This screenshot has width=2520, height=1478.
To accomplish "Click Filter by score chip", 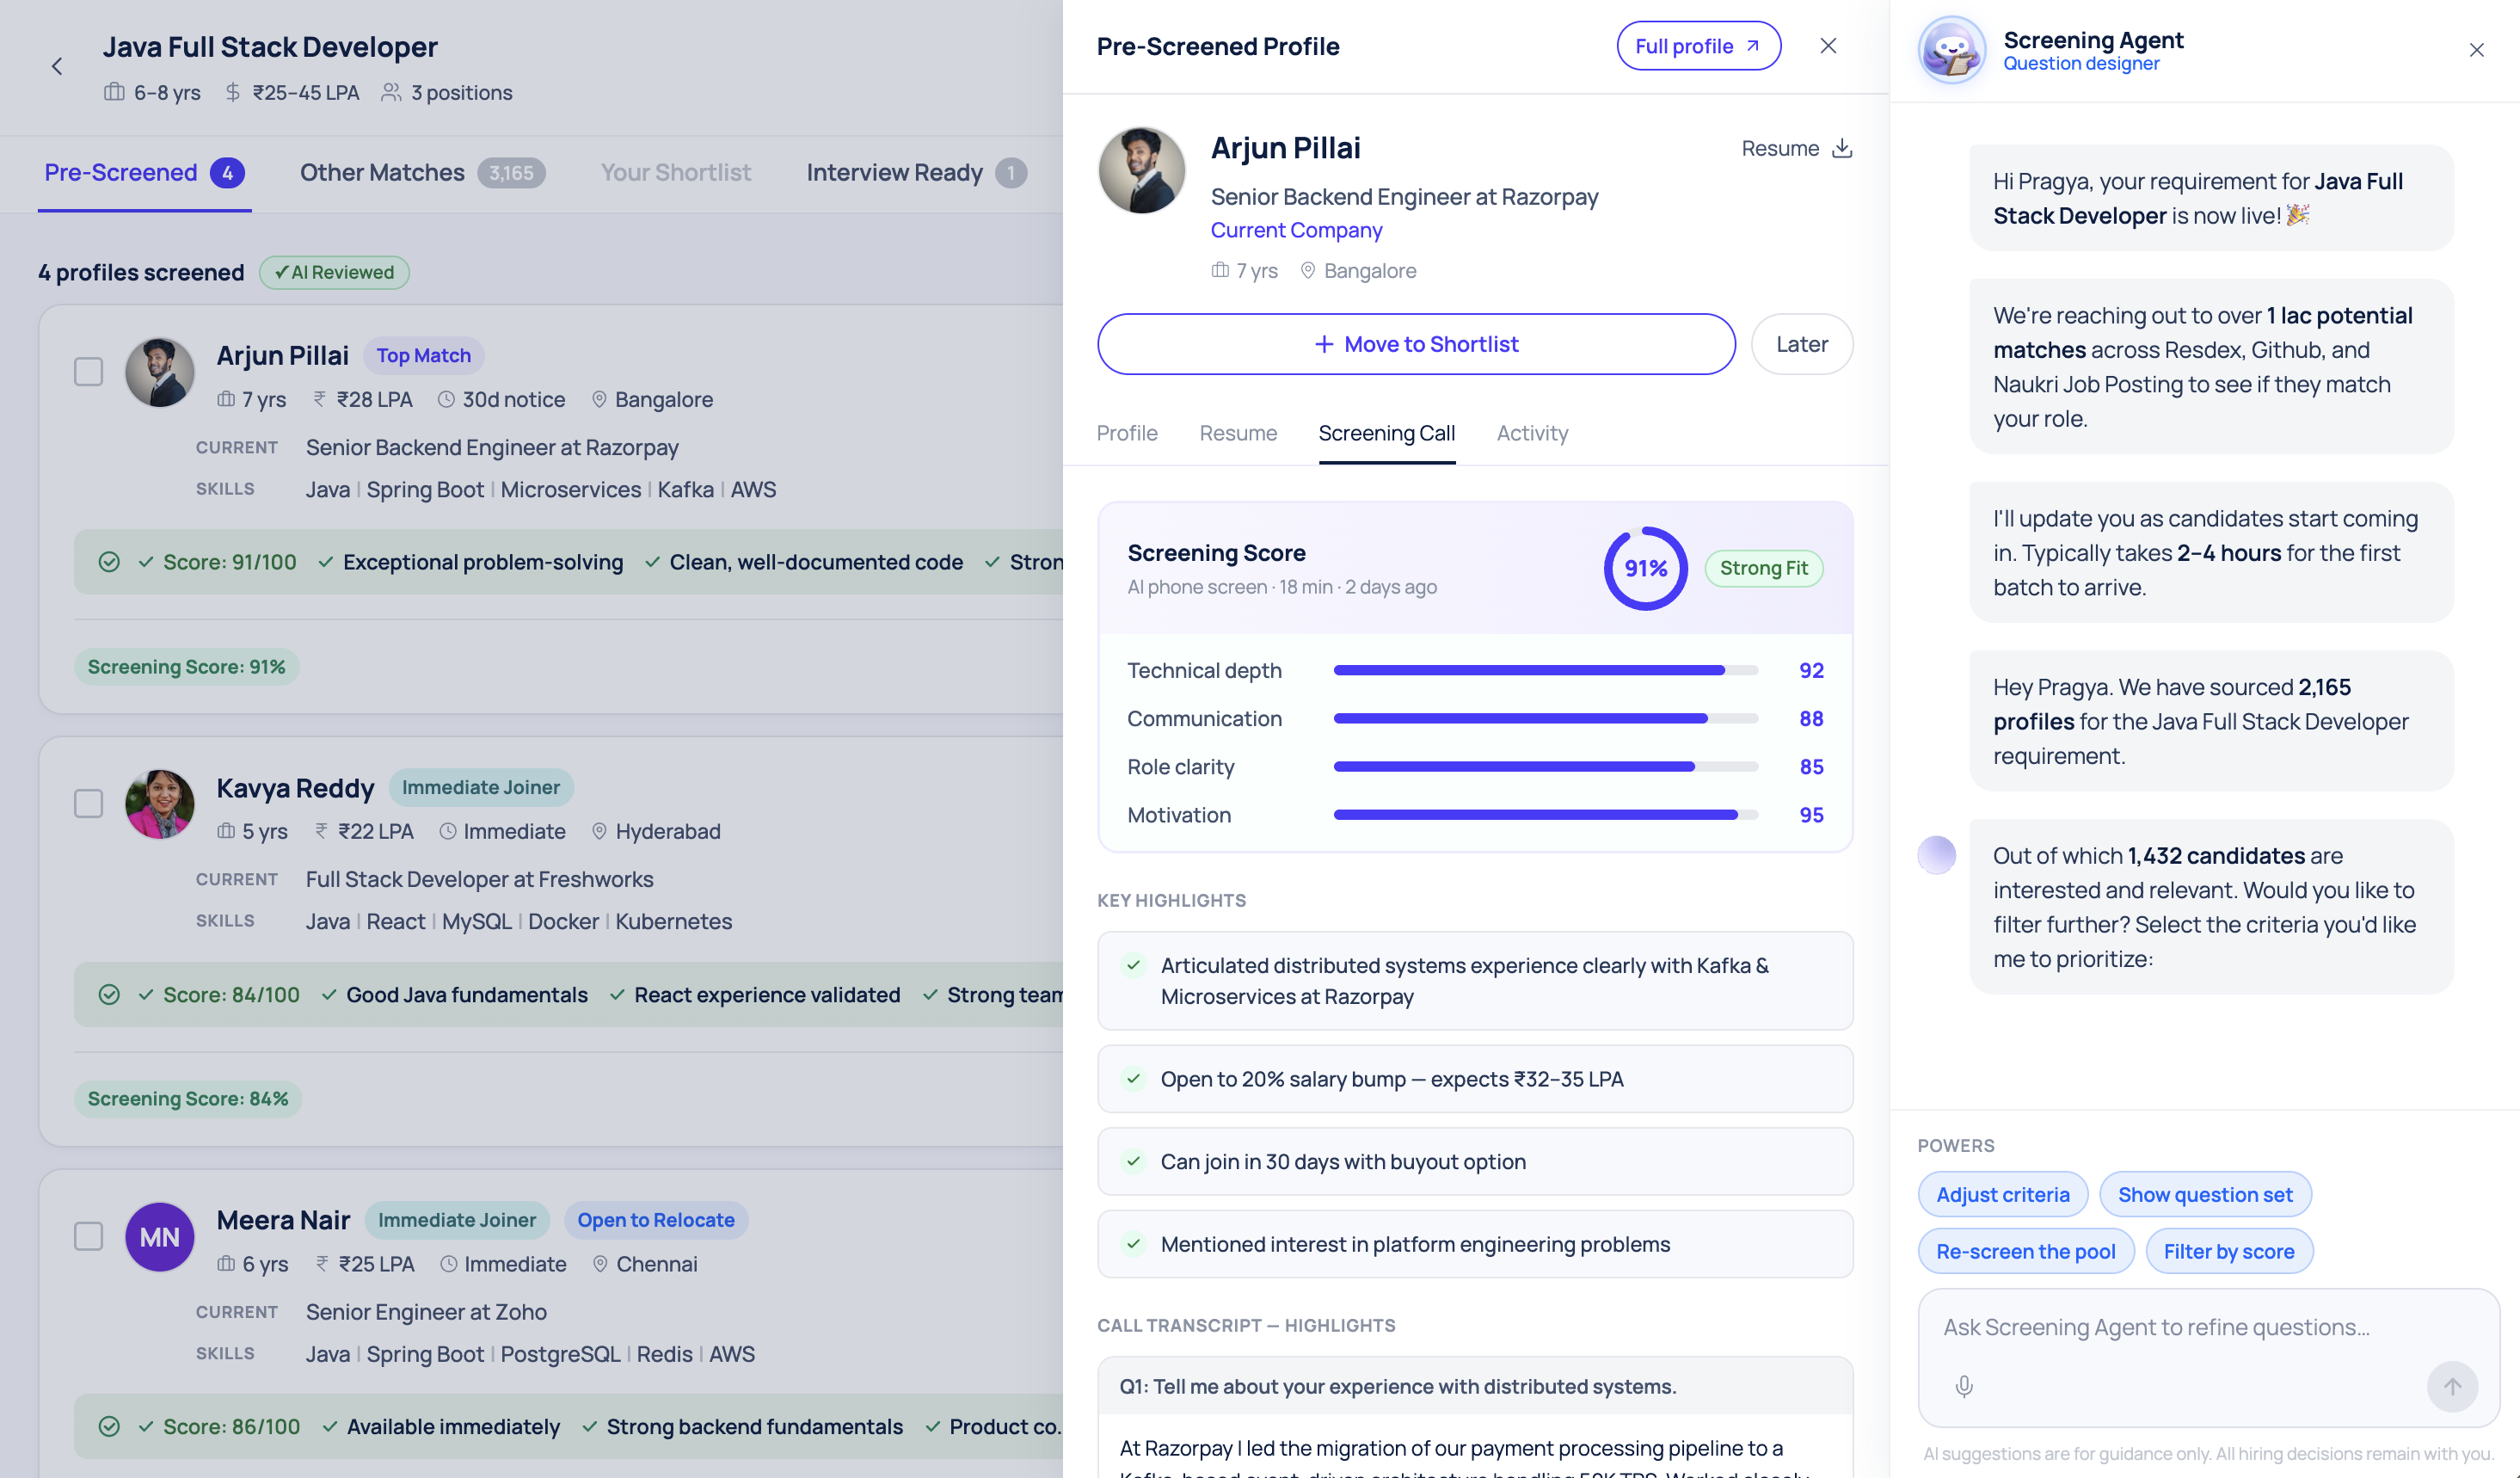I will (x=2229, y=1251).
